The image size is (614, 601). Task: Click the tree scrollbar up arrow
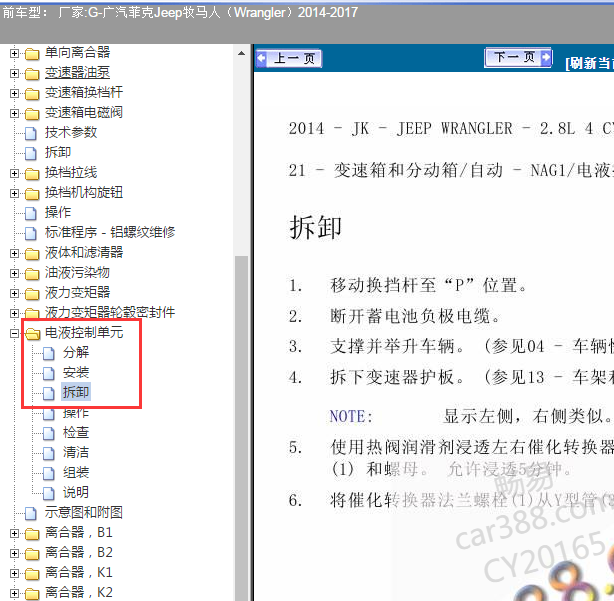[242, 53]
